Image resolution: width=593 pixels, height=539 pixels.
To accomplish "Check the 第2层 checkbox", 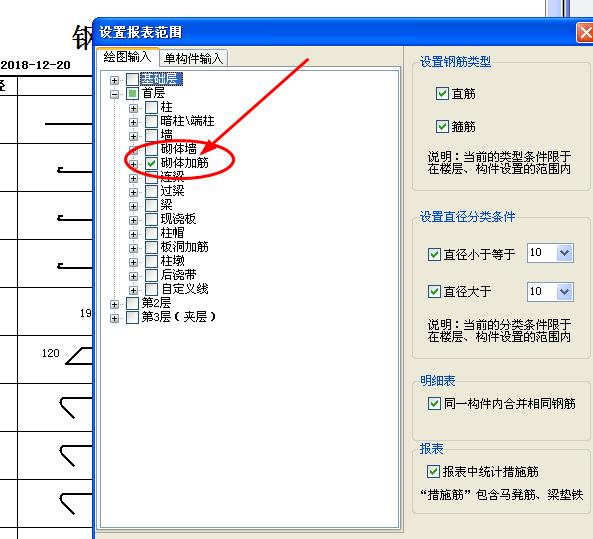I will click(x=132, y=303).
